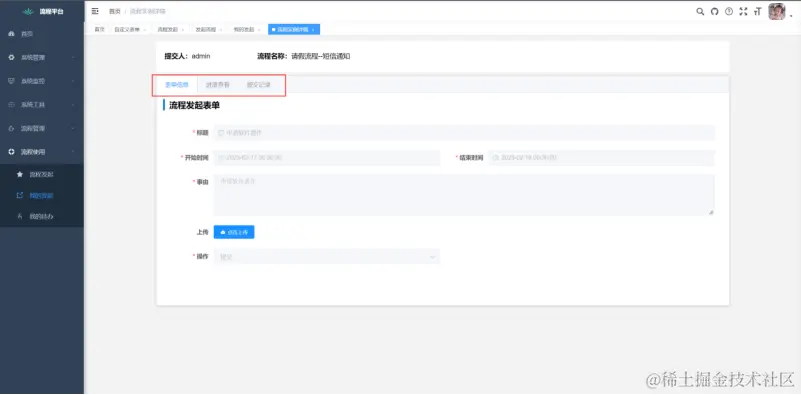
Task: Collapse 流程使用 submenu arrow
Action: [x=73, y=152]
